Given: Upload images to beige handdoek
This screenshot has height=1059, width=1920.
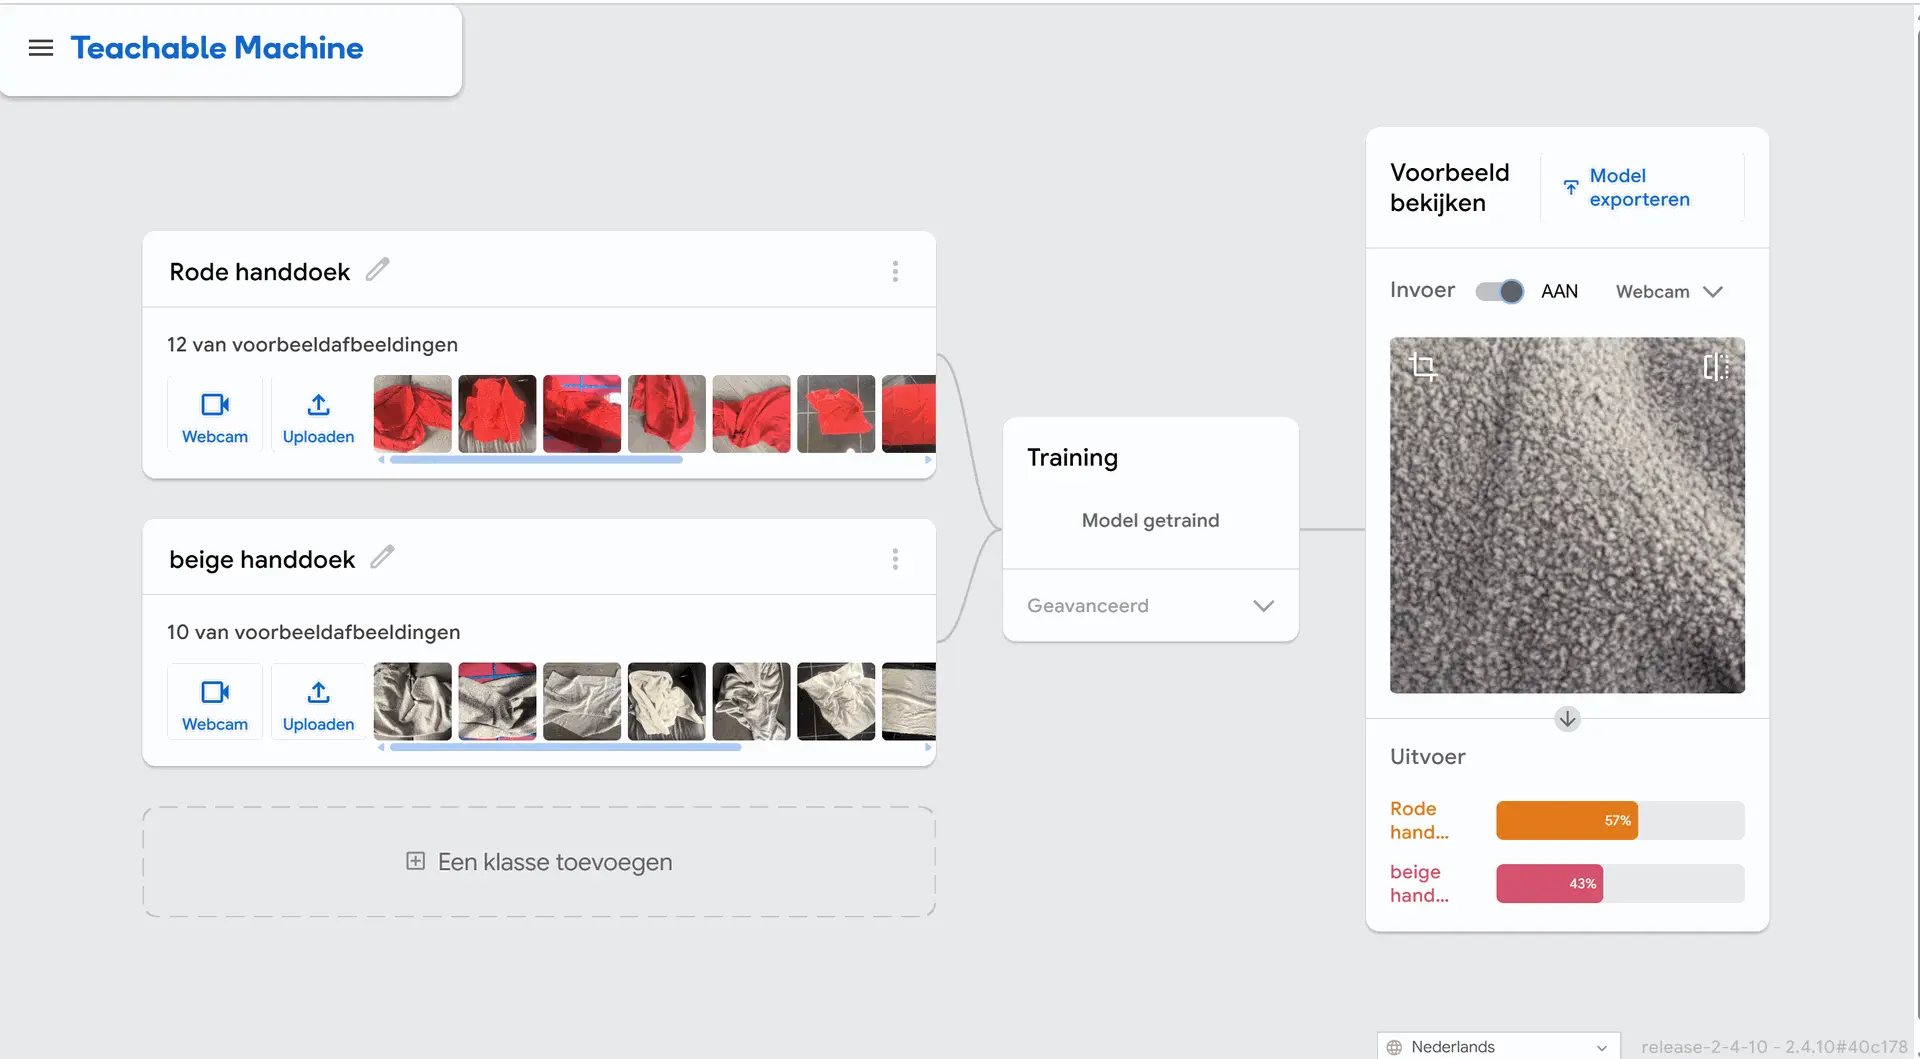Looking at the screenshot, I should [318, 704].
